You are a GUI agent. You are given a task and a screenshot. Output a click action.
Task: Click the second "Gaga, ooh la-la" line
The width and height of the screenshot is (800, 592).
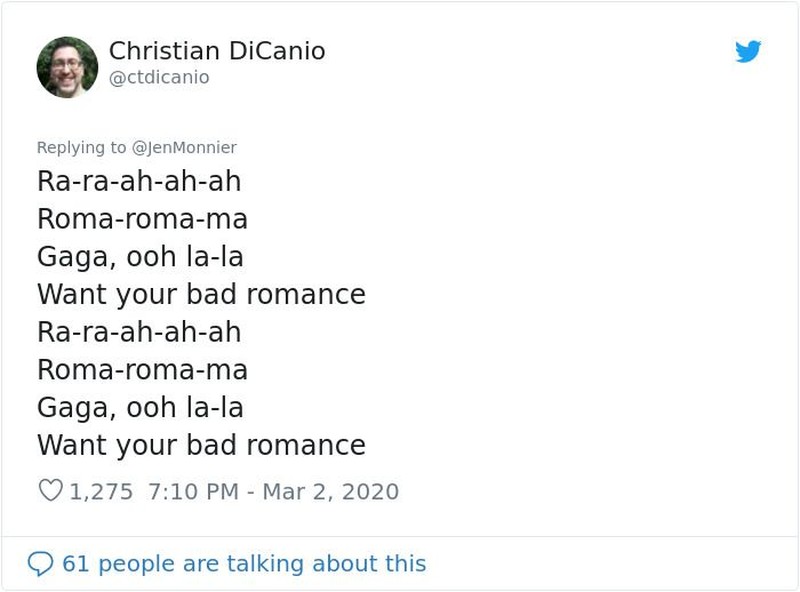(x=140, y=408)
